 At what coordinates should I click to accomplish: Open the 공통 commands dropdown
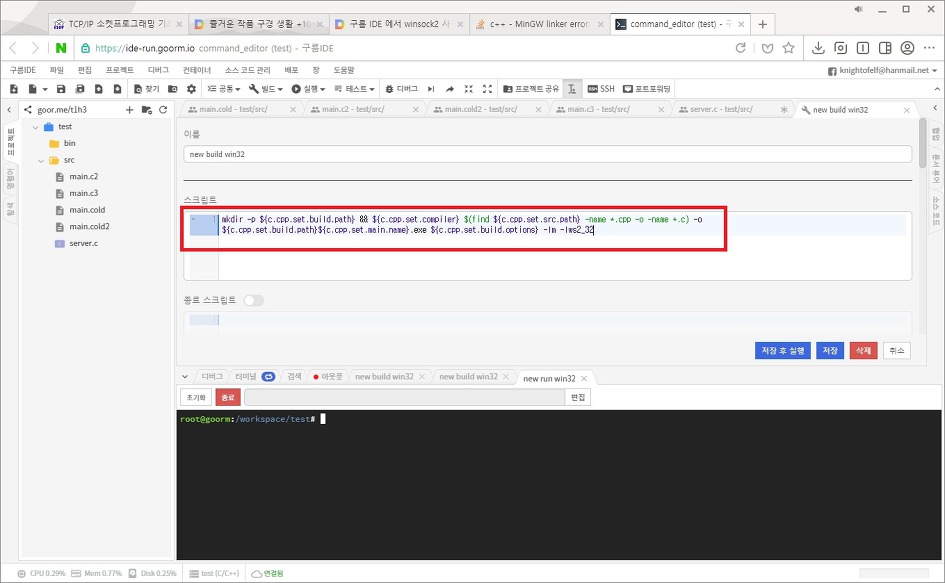[x=224, y=89]
